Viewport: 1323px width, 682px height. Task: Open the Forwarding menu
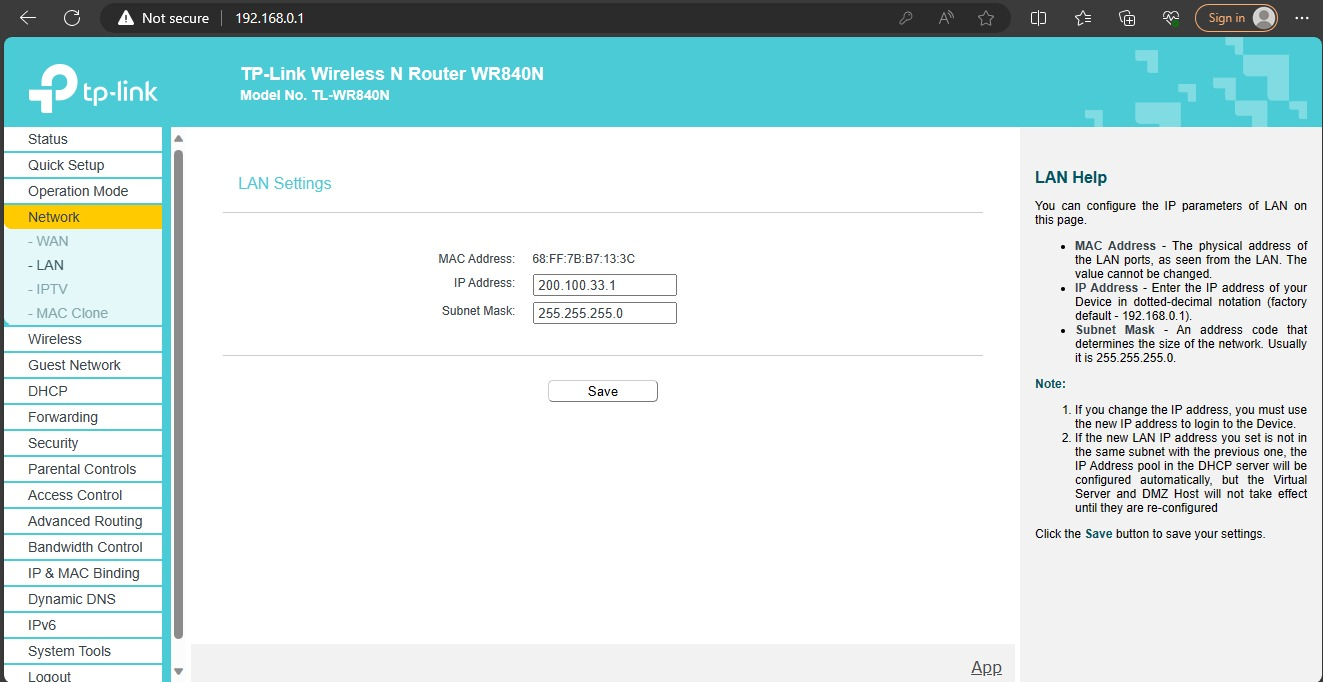83,417
